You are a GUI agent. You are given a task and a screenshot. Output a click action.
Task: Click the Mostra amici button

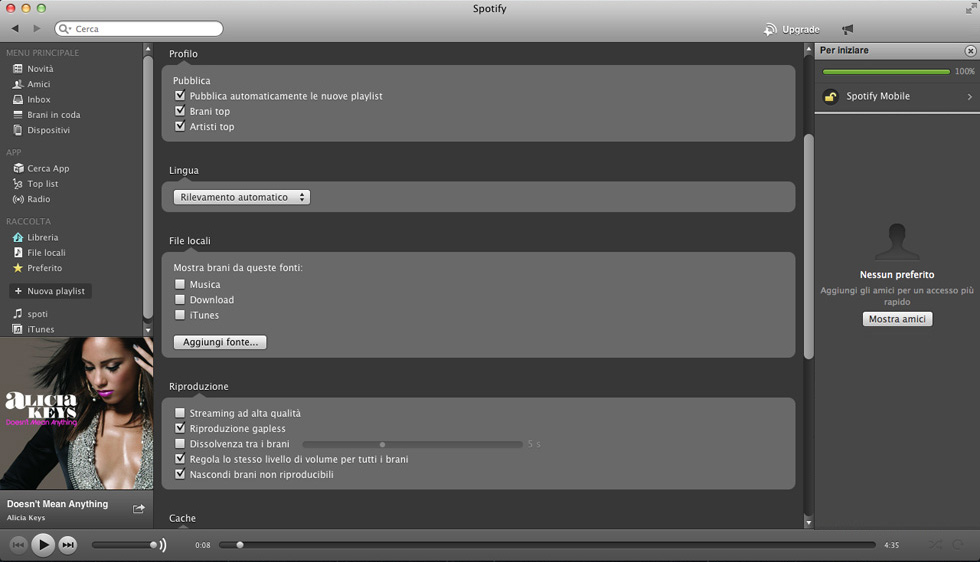pyautogui.click(x=897, y=319)
